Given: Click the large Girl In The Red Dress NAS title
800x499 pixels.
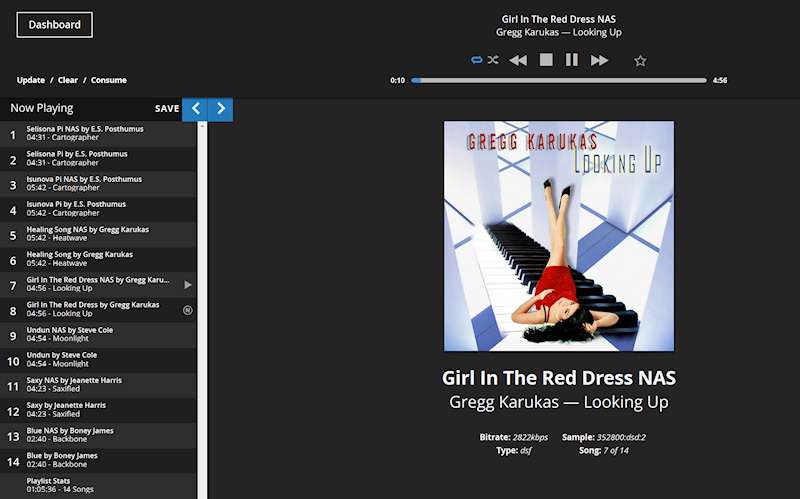Looking at the screenshot, I should pyautogui.click(x=559, y=378).
